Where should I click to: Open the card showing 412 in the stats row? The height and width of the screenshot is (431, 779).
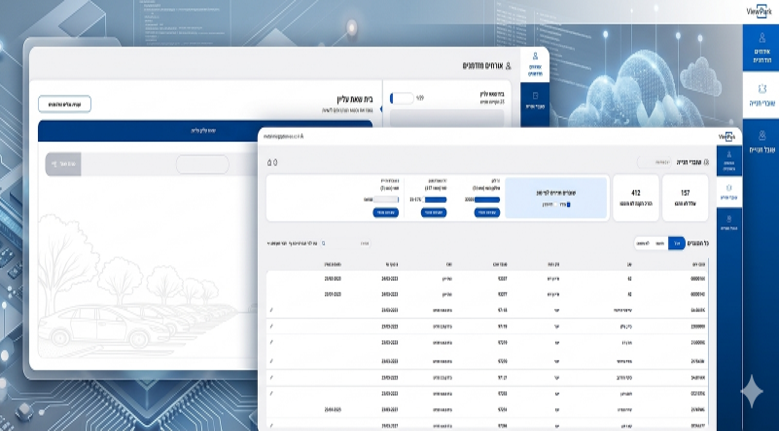(x=634, y=195)
